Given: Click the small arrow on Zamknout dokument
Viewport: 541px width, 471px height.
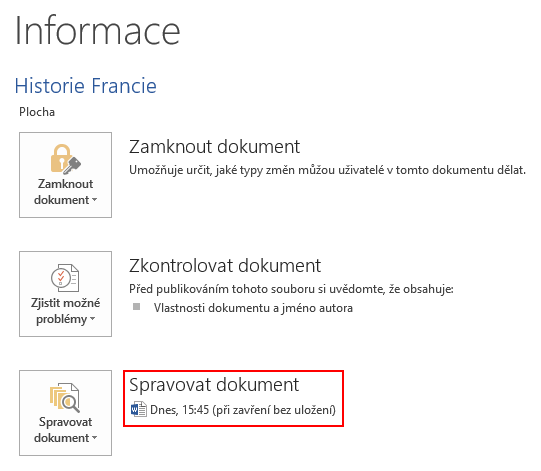Looking at the screenshot, I should [95, 200].
